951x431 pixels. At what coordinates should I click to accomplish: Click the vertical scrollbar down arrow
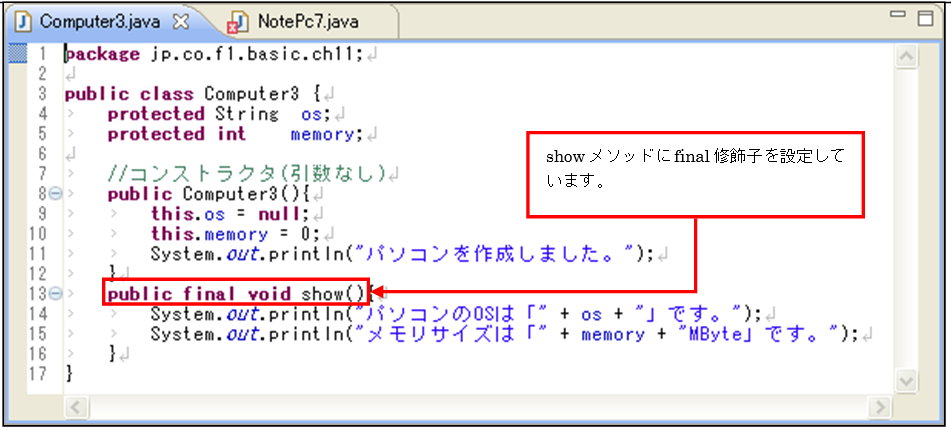907,384
